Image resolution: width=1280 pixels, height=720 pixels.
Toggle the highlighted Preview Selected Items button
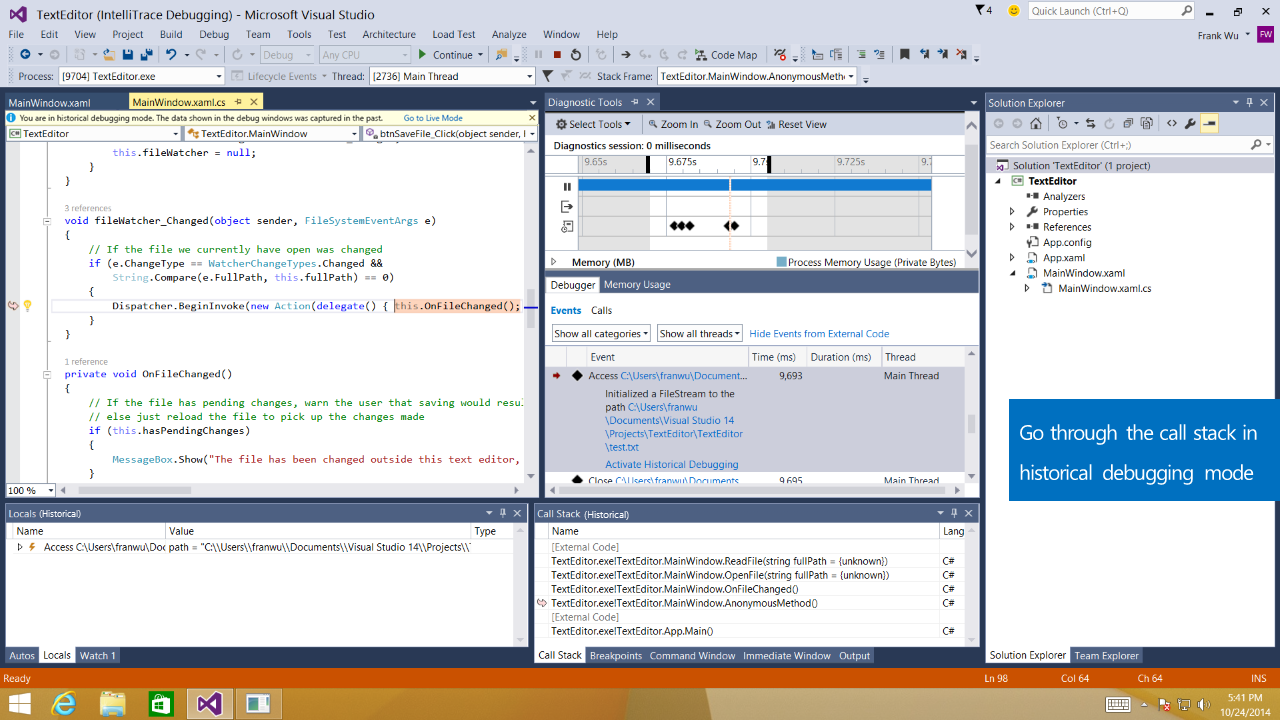tap(1209, 124)
